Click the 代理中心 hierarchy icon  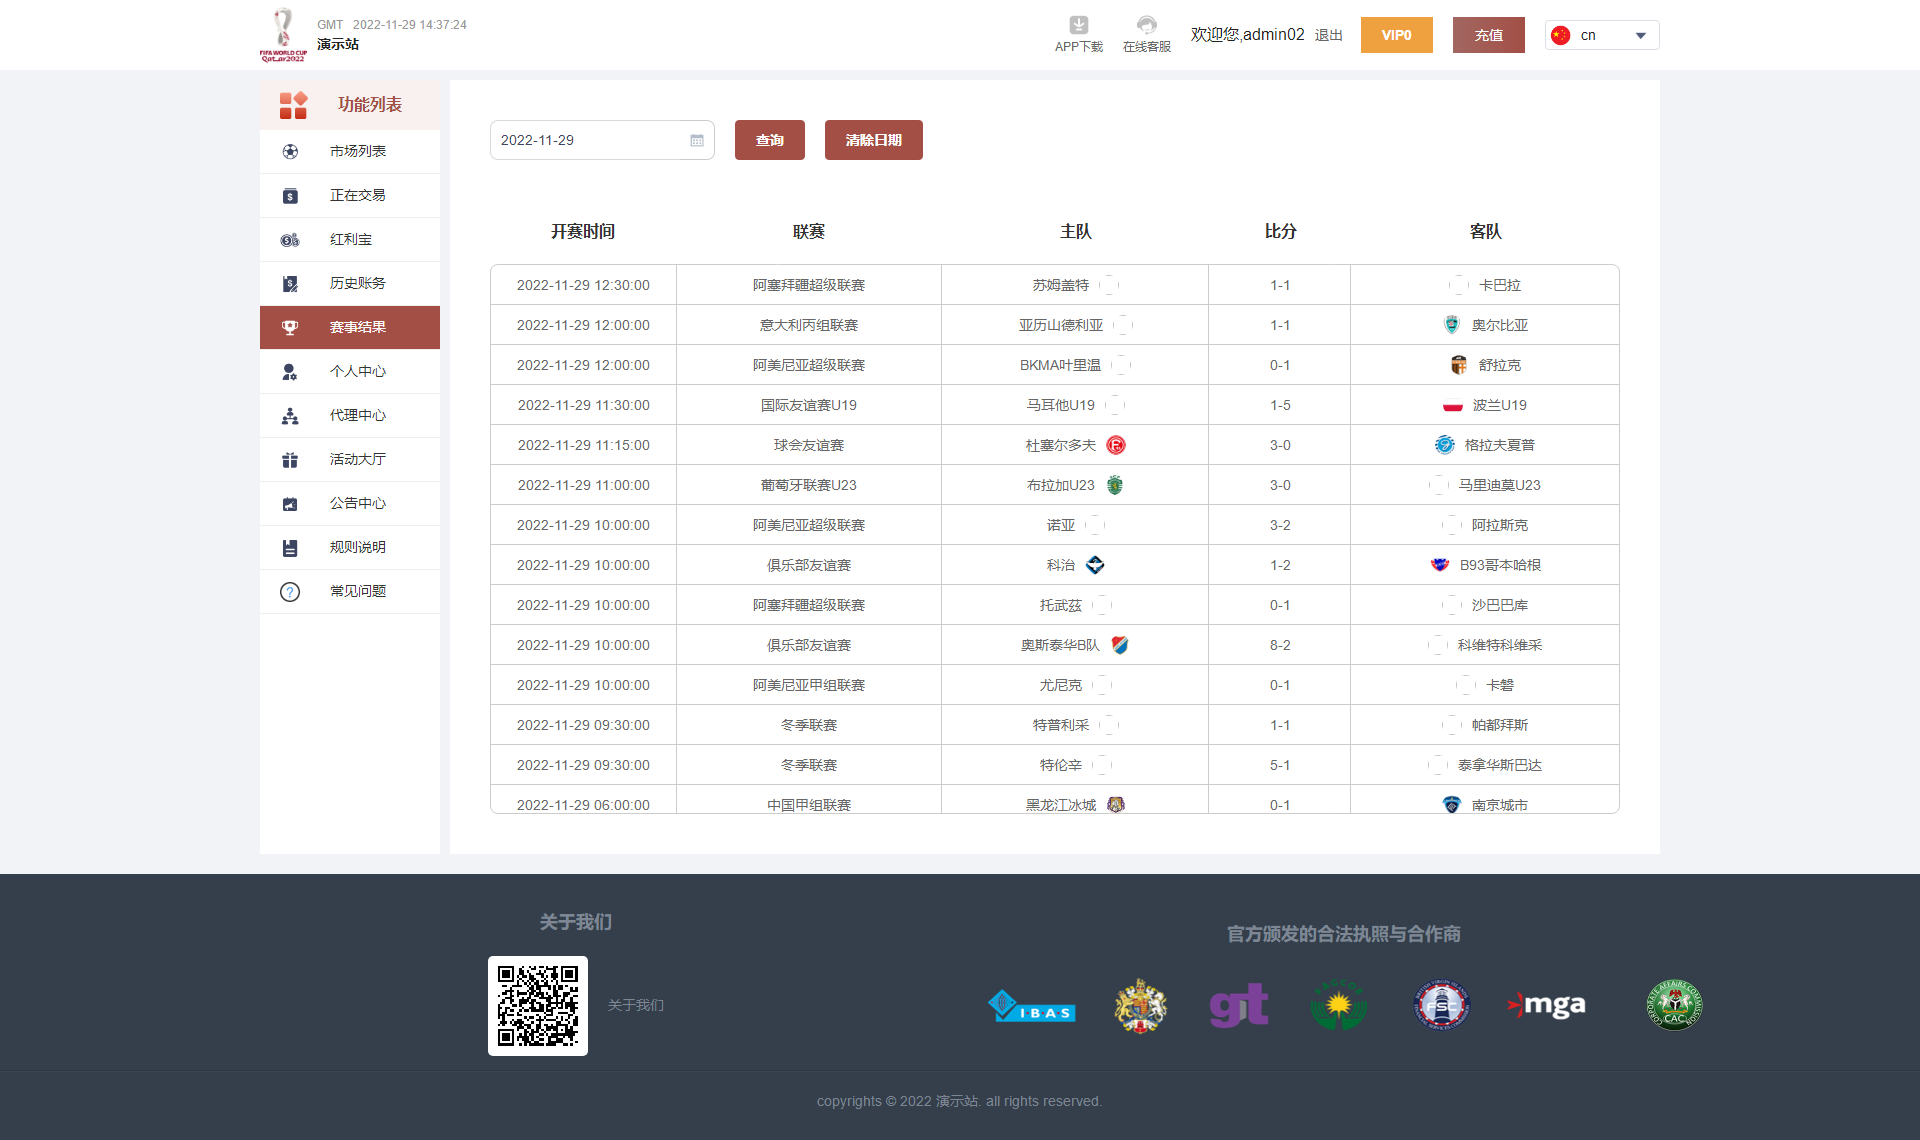(290, 416)
